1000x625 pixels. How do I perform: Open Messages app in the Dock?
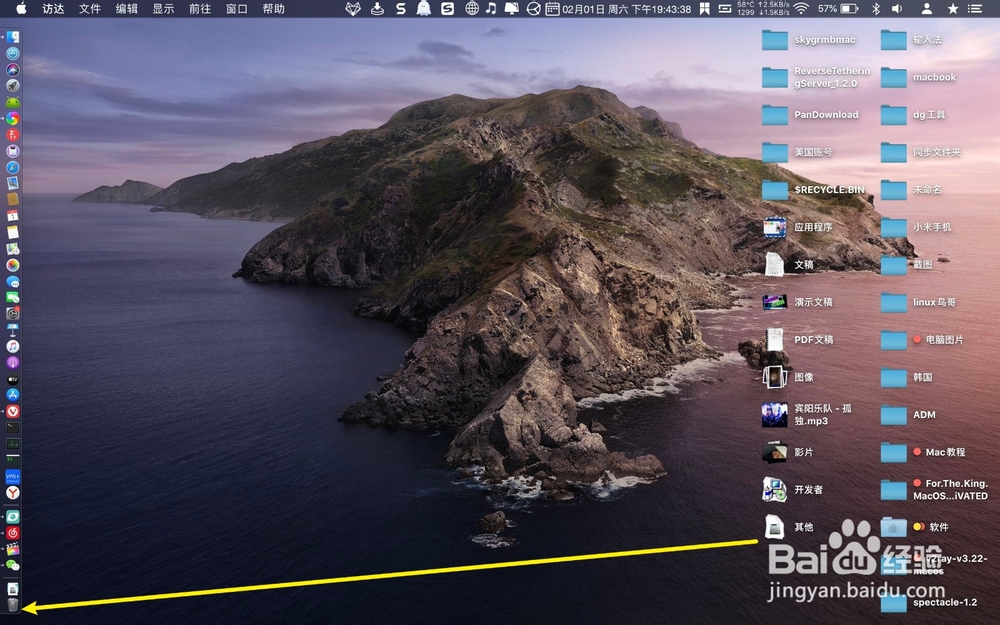(13, 281)
